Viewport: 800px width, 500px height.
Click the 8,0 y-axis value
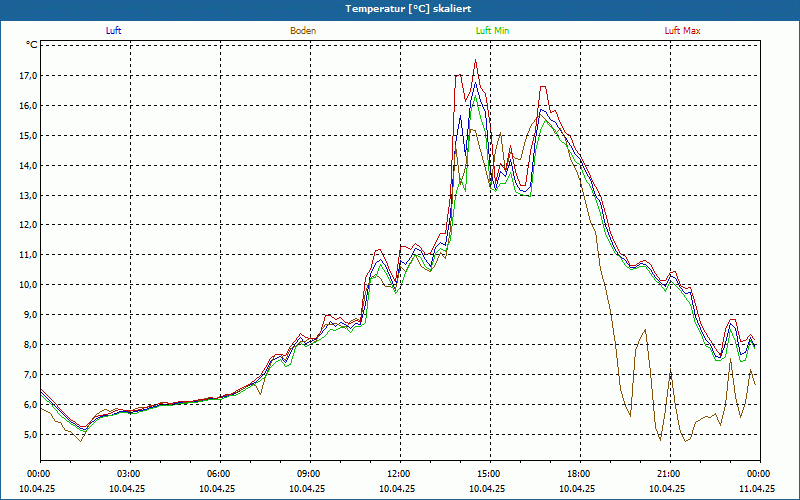pyautogui.click(x=30, y=344)
